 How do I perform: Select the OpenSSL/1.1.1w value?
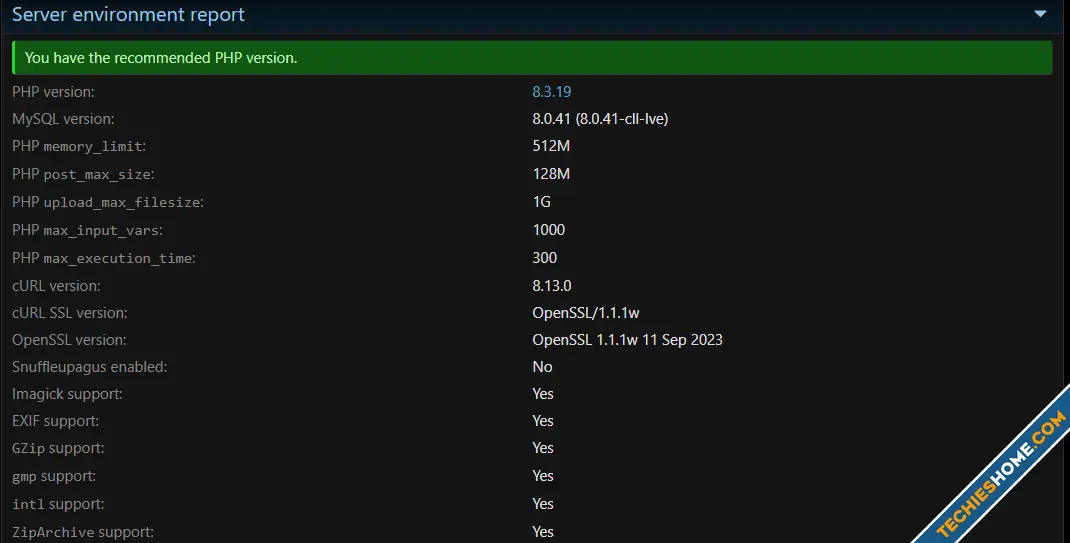[x=585, y=313]
